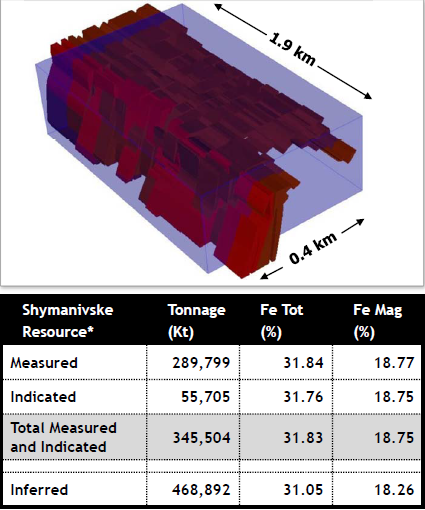The image size is (425, 510).
Task: Select the Inferred row label
Action: (39, 490)
